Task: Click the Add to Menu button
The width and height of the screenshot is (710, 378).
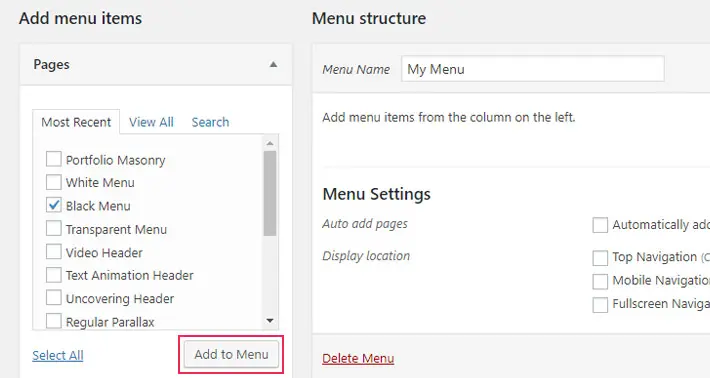Action: click(231, 354)
